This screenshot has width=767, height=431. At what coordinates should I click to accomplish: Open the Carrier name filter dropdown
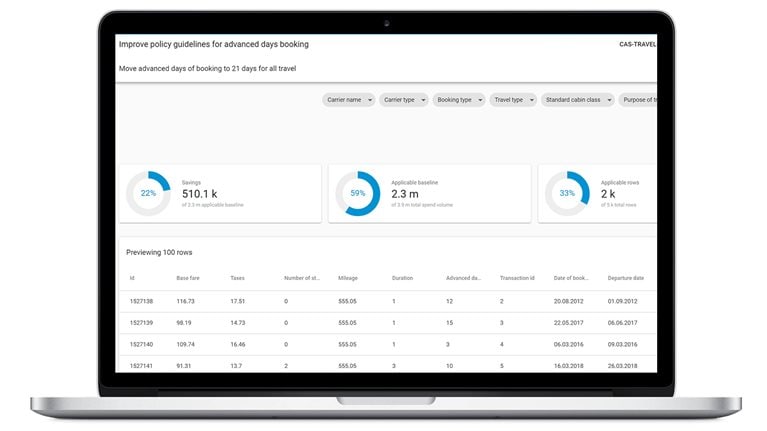(348, 100)
